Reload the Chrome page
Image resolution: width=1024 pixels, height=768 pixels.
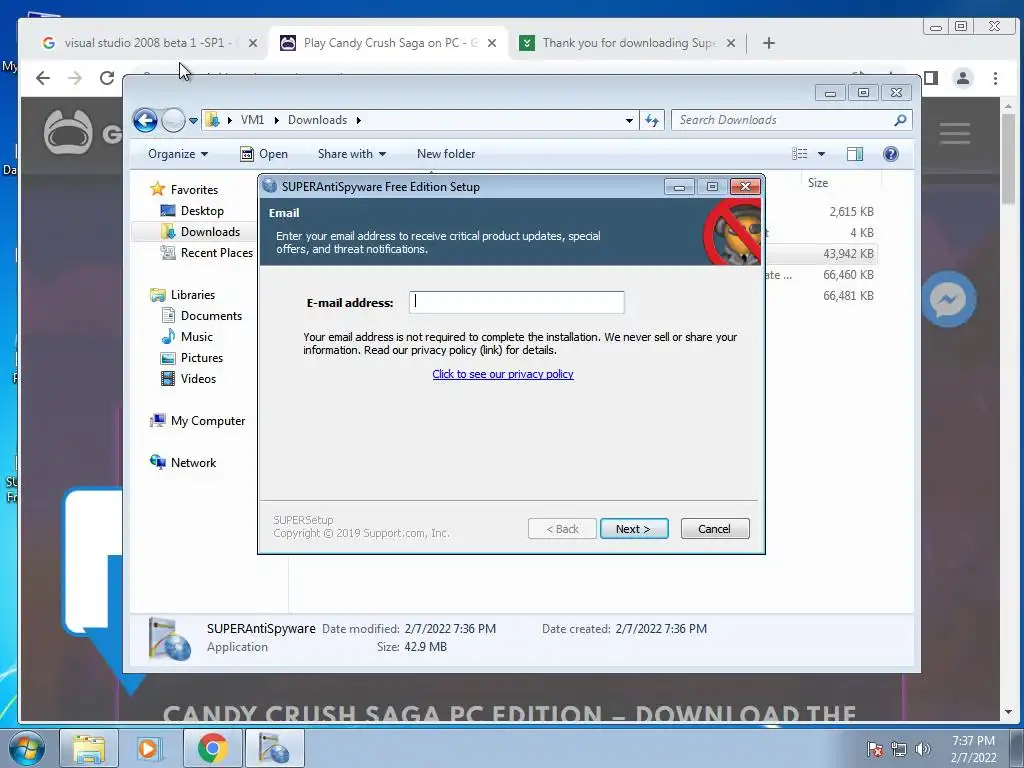(107, 78)
